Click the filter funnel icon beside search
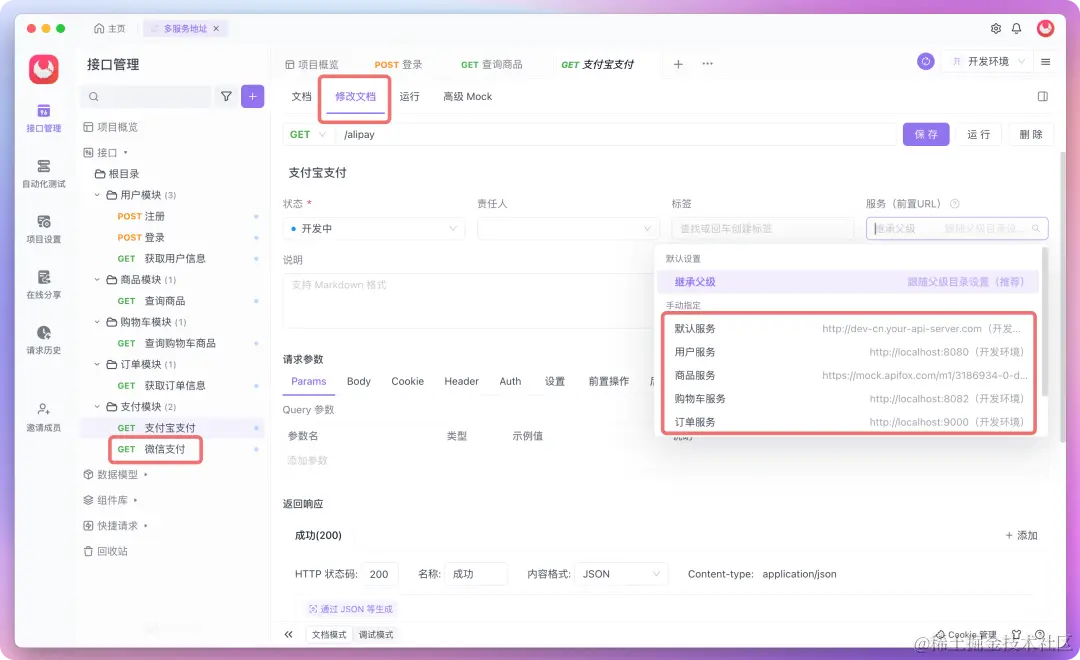This screenshot has width=1080, height=660. [x=226, y=96]
